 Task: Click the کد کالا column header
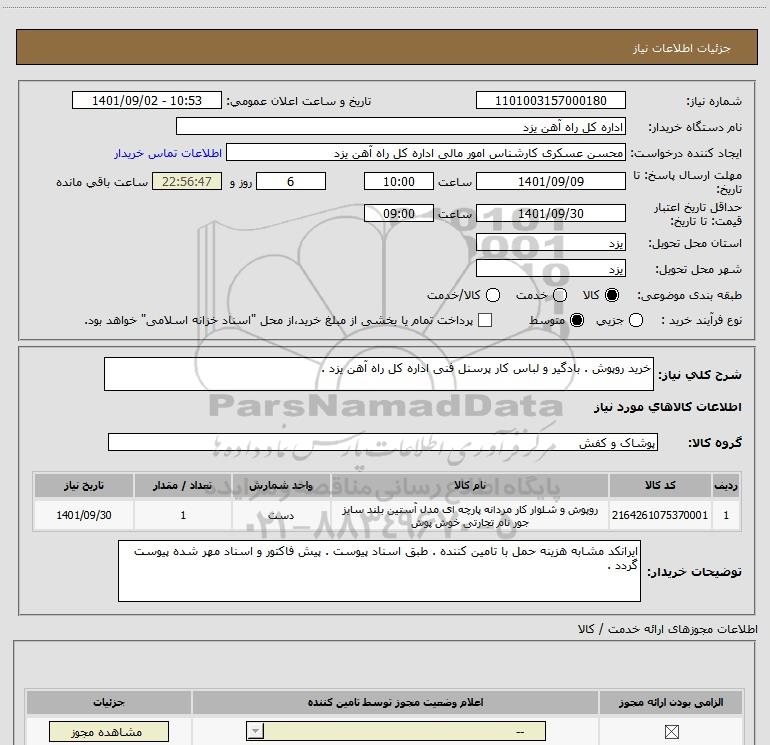660,485
